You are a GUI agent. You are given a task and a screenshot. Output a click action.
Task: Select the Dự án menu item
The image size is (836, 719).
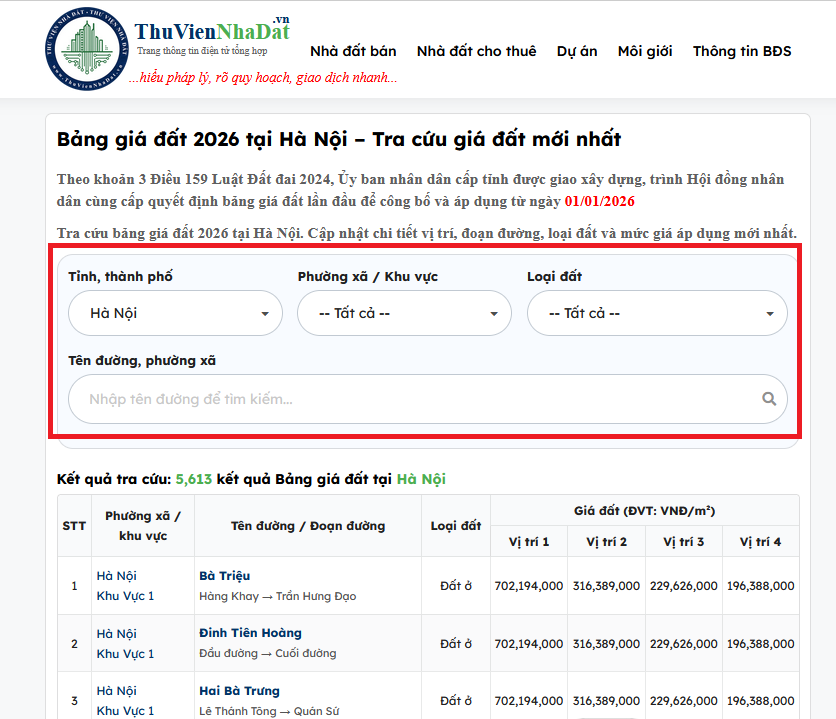point(577,51)
